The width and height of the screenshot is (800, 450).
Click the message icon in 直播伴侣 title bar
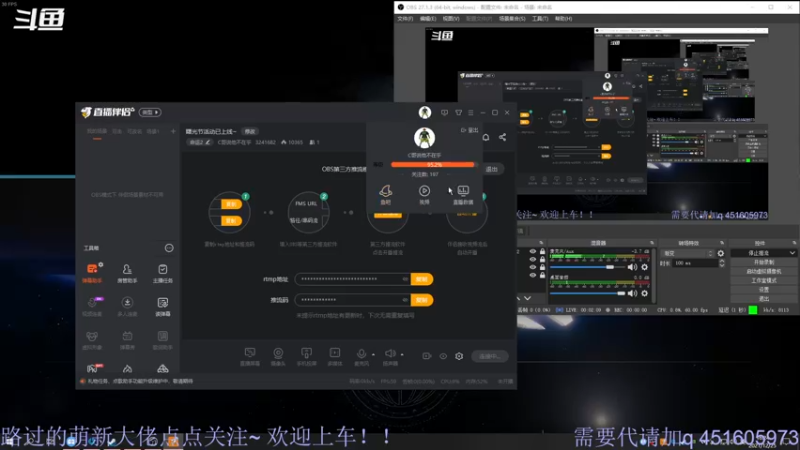444,112
